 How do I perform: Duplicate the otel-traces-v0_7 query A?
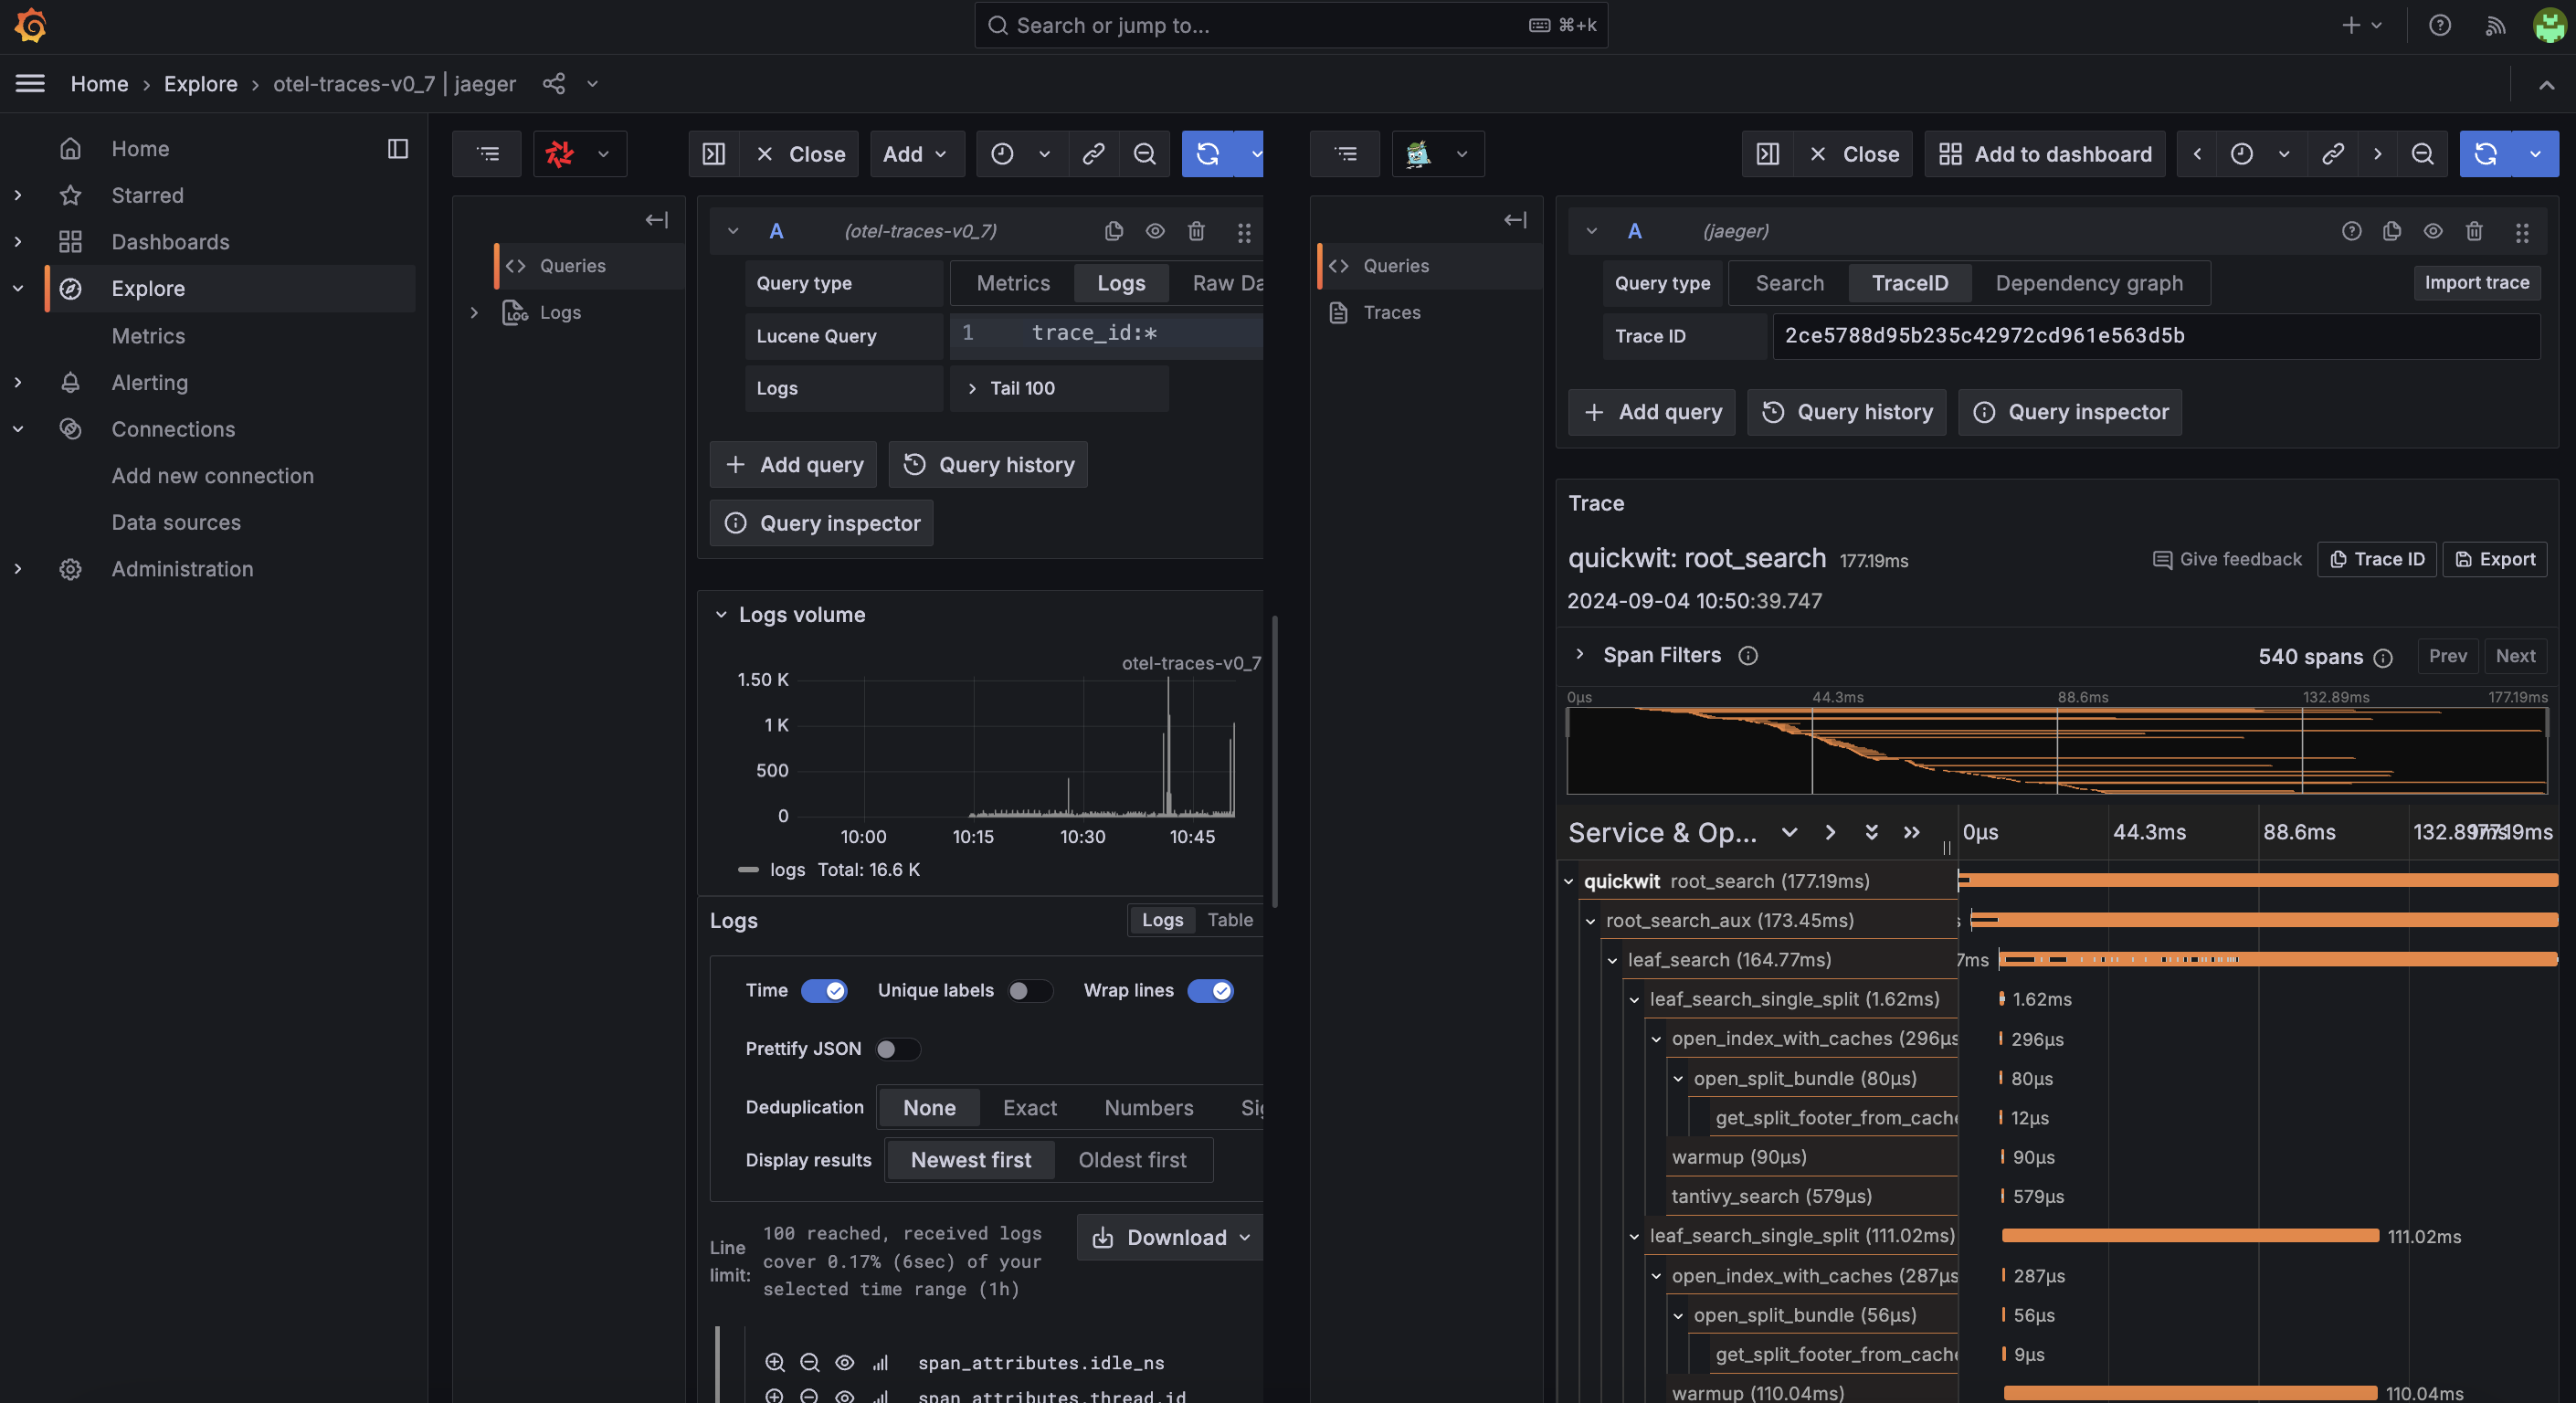[x=1114, y=232]
